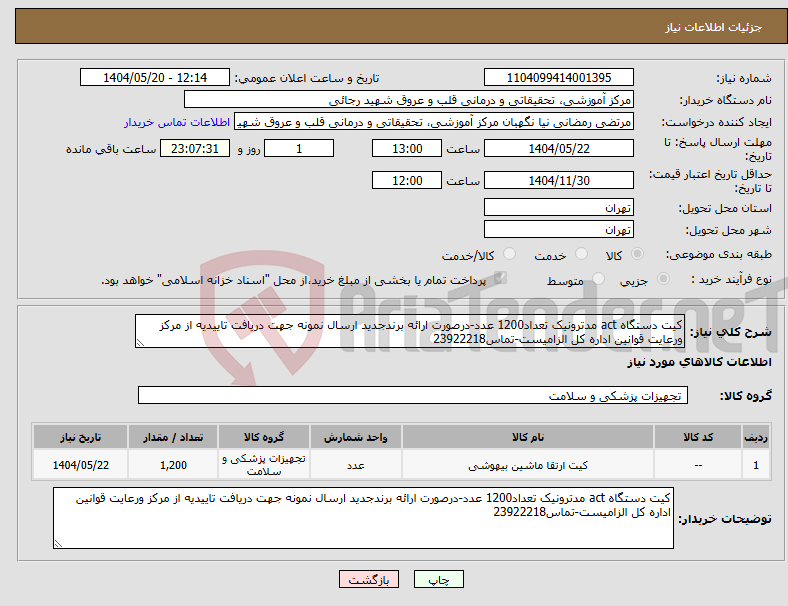The image size is (788, 606).
Task: Click the item name کیت ارتقا ماشین بیهوشی
Action: 528,466
